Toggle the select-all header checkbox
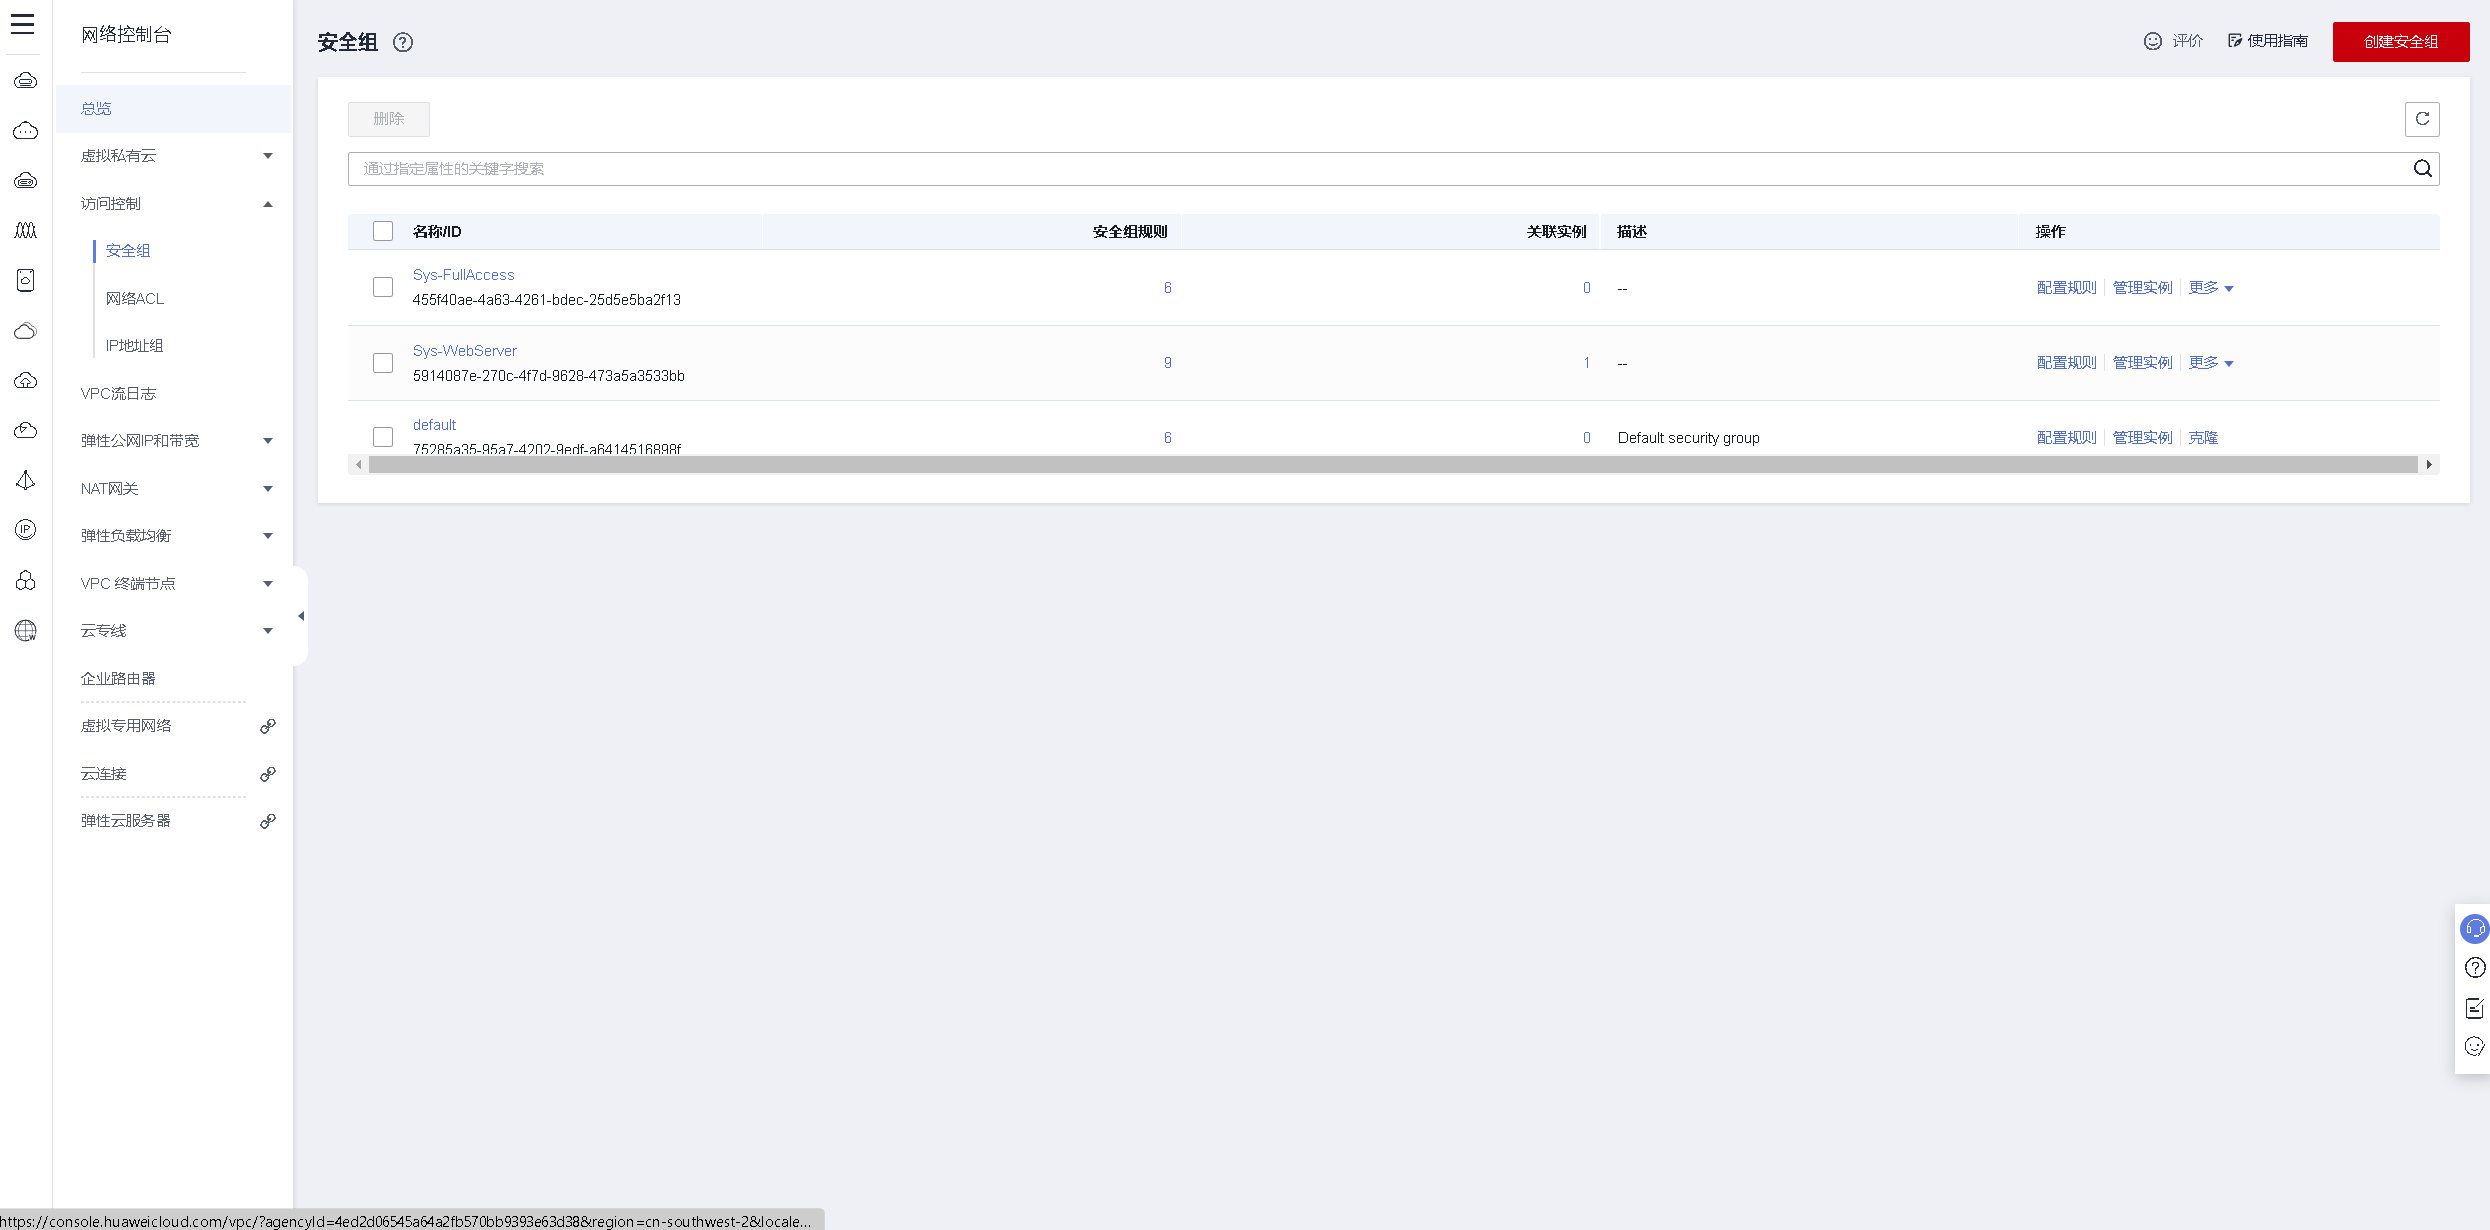The image size is (2490, 1230). click(383, 231)
